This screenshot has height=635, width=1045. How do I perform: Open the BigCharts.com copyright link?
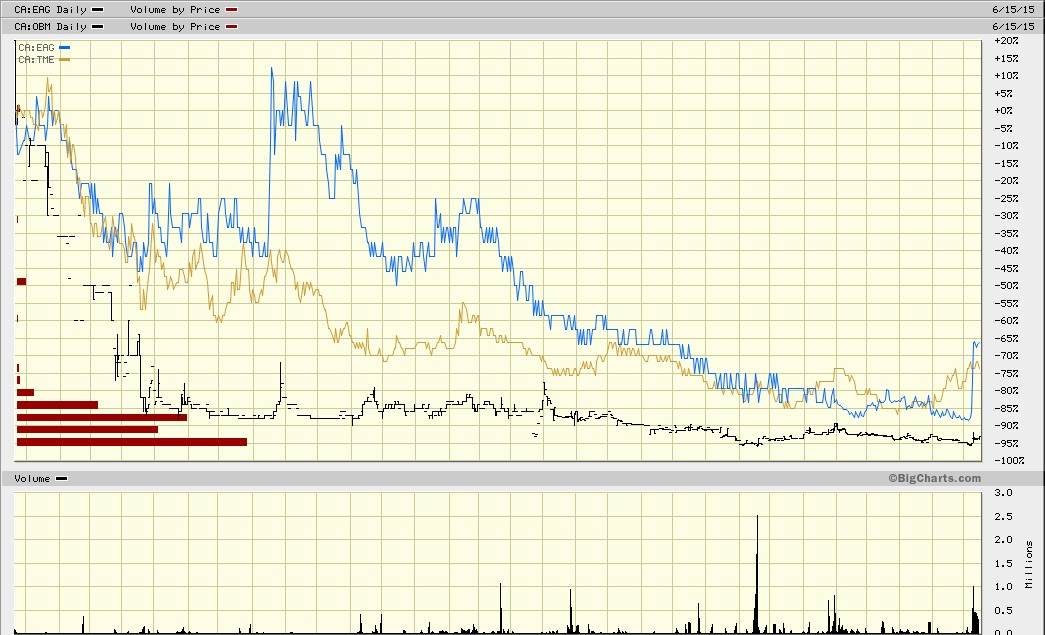tap(934, 479)
